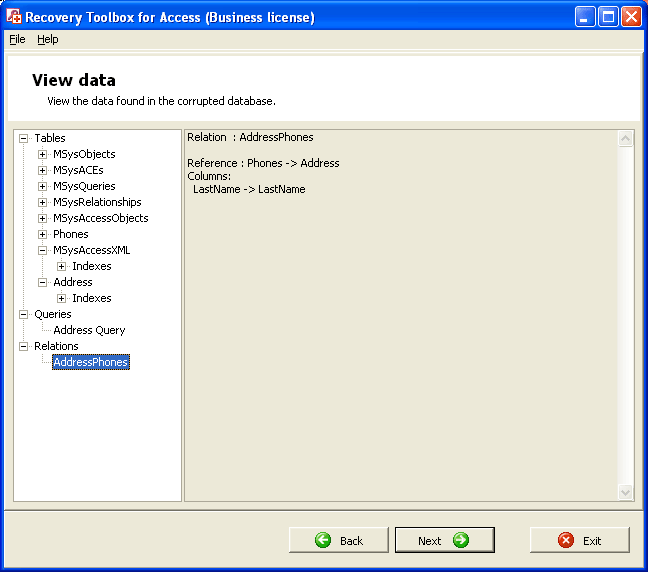Click the green Back arrow icon
The image size is (648, 572).
point(323,540)
